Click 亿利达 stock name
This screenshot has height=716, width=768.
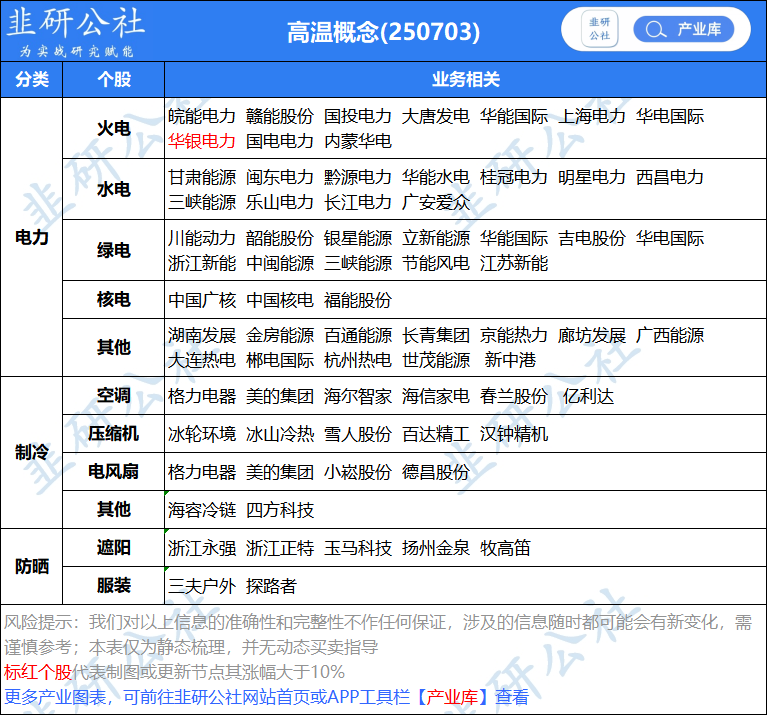tap(588, 396)
